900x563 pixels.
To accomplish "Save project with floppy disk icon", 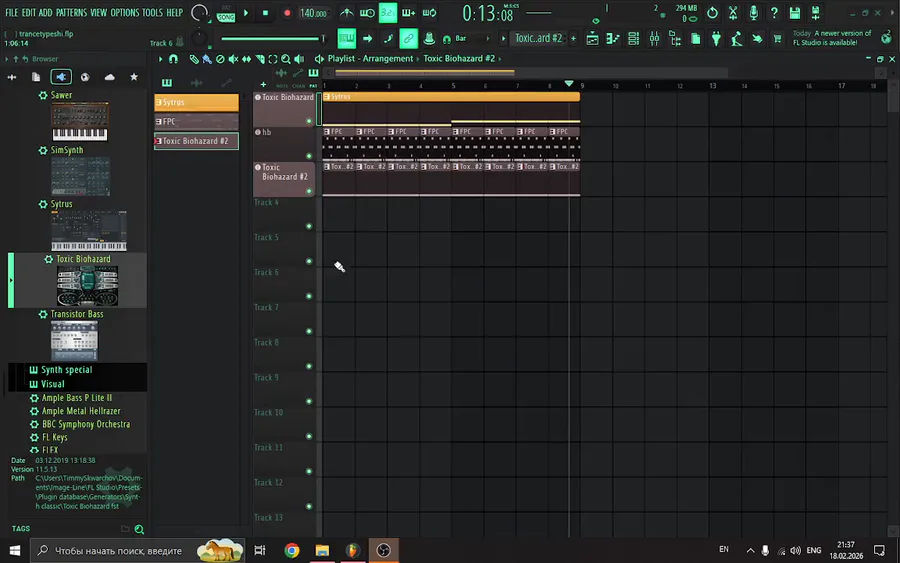I will [x=795, y=13].
